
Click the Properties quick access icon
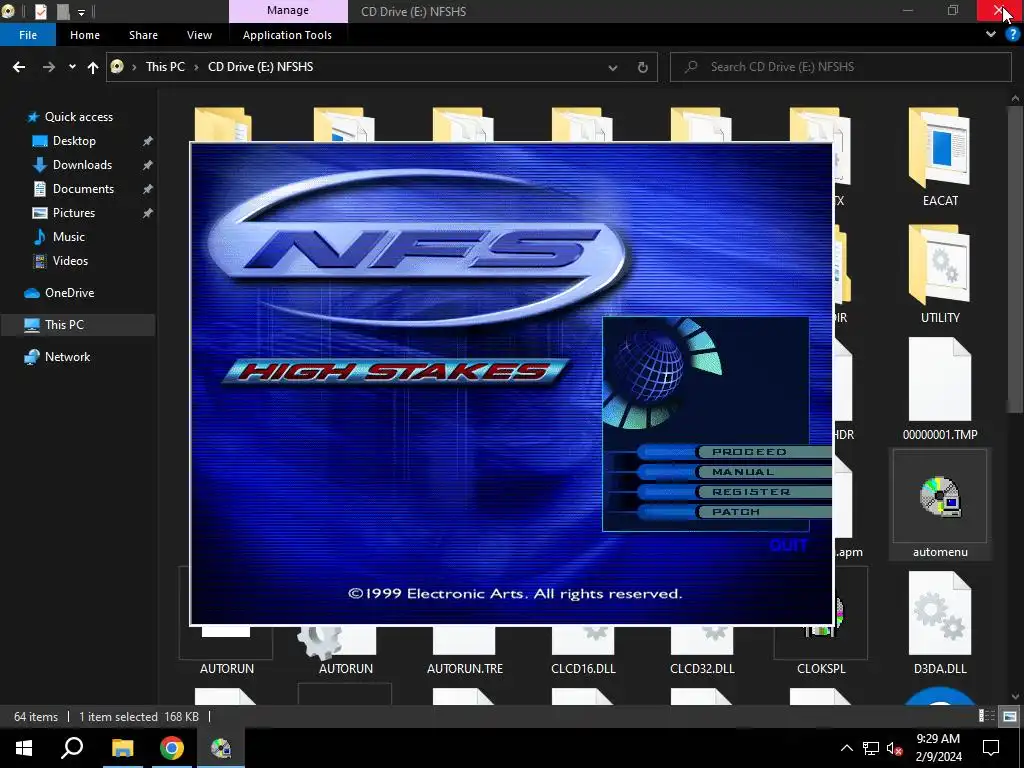click(40, 12)
